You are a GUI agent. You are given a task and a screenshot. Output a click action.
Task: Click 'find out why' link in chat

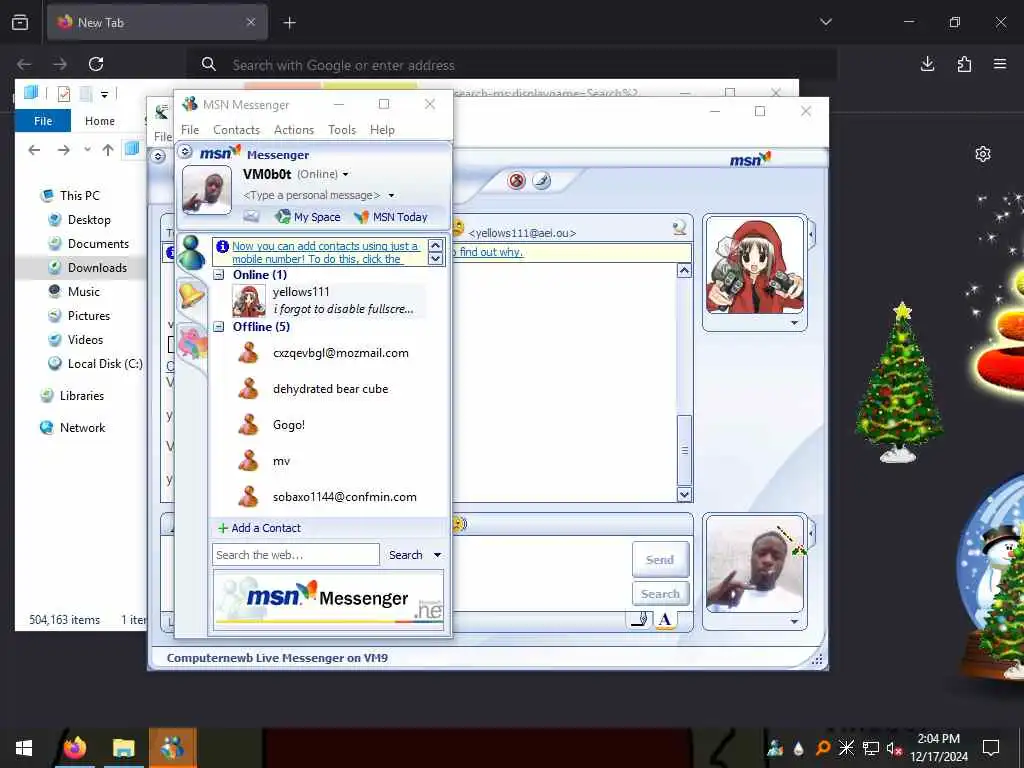[491, 252]
